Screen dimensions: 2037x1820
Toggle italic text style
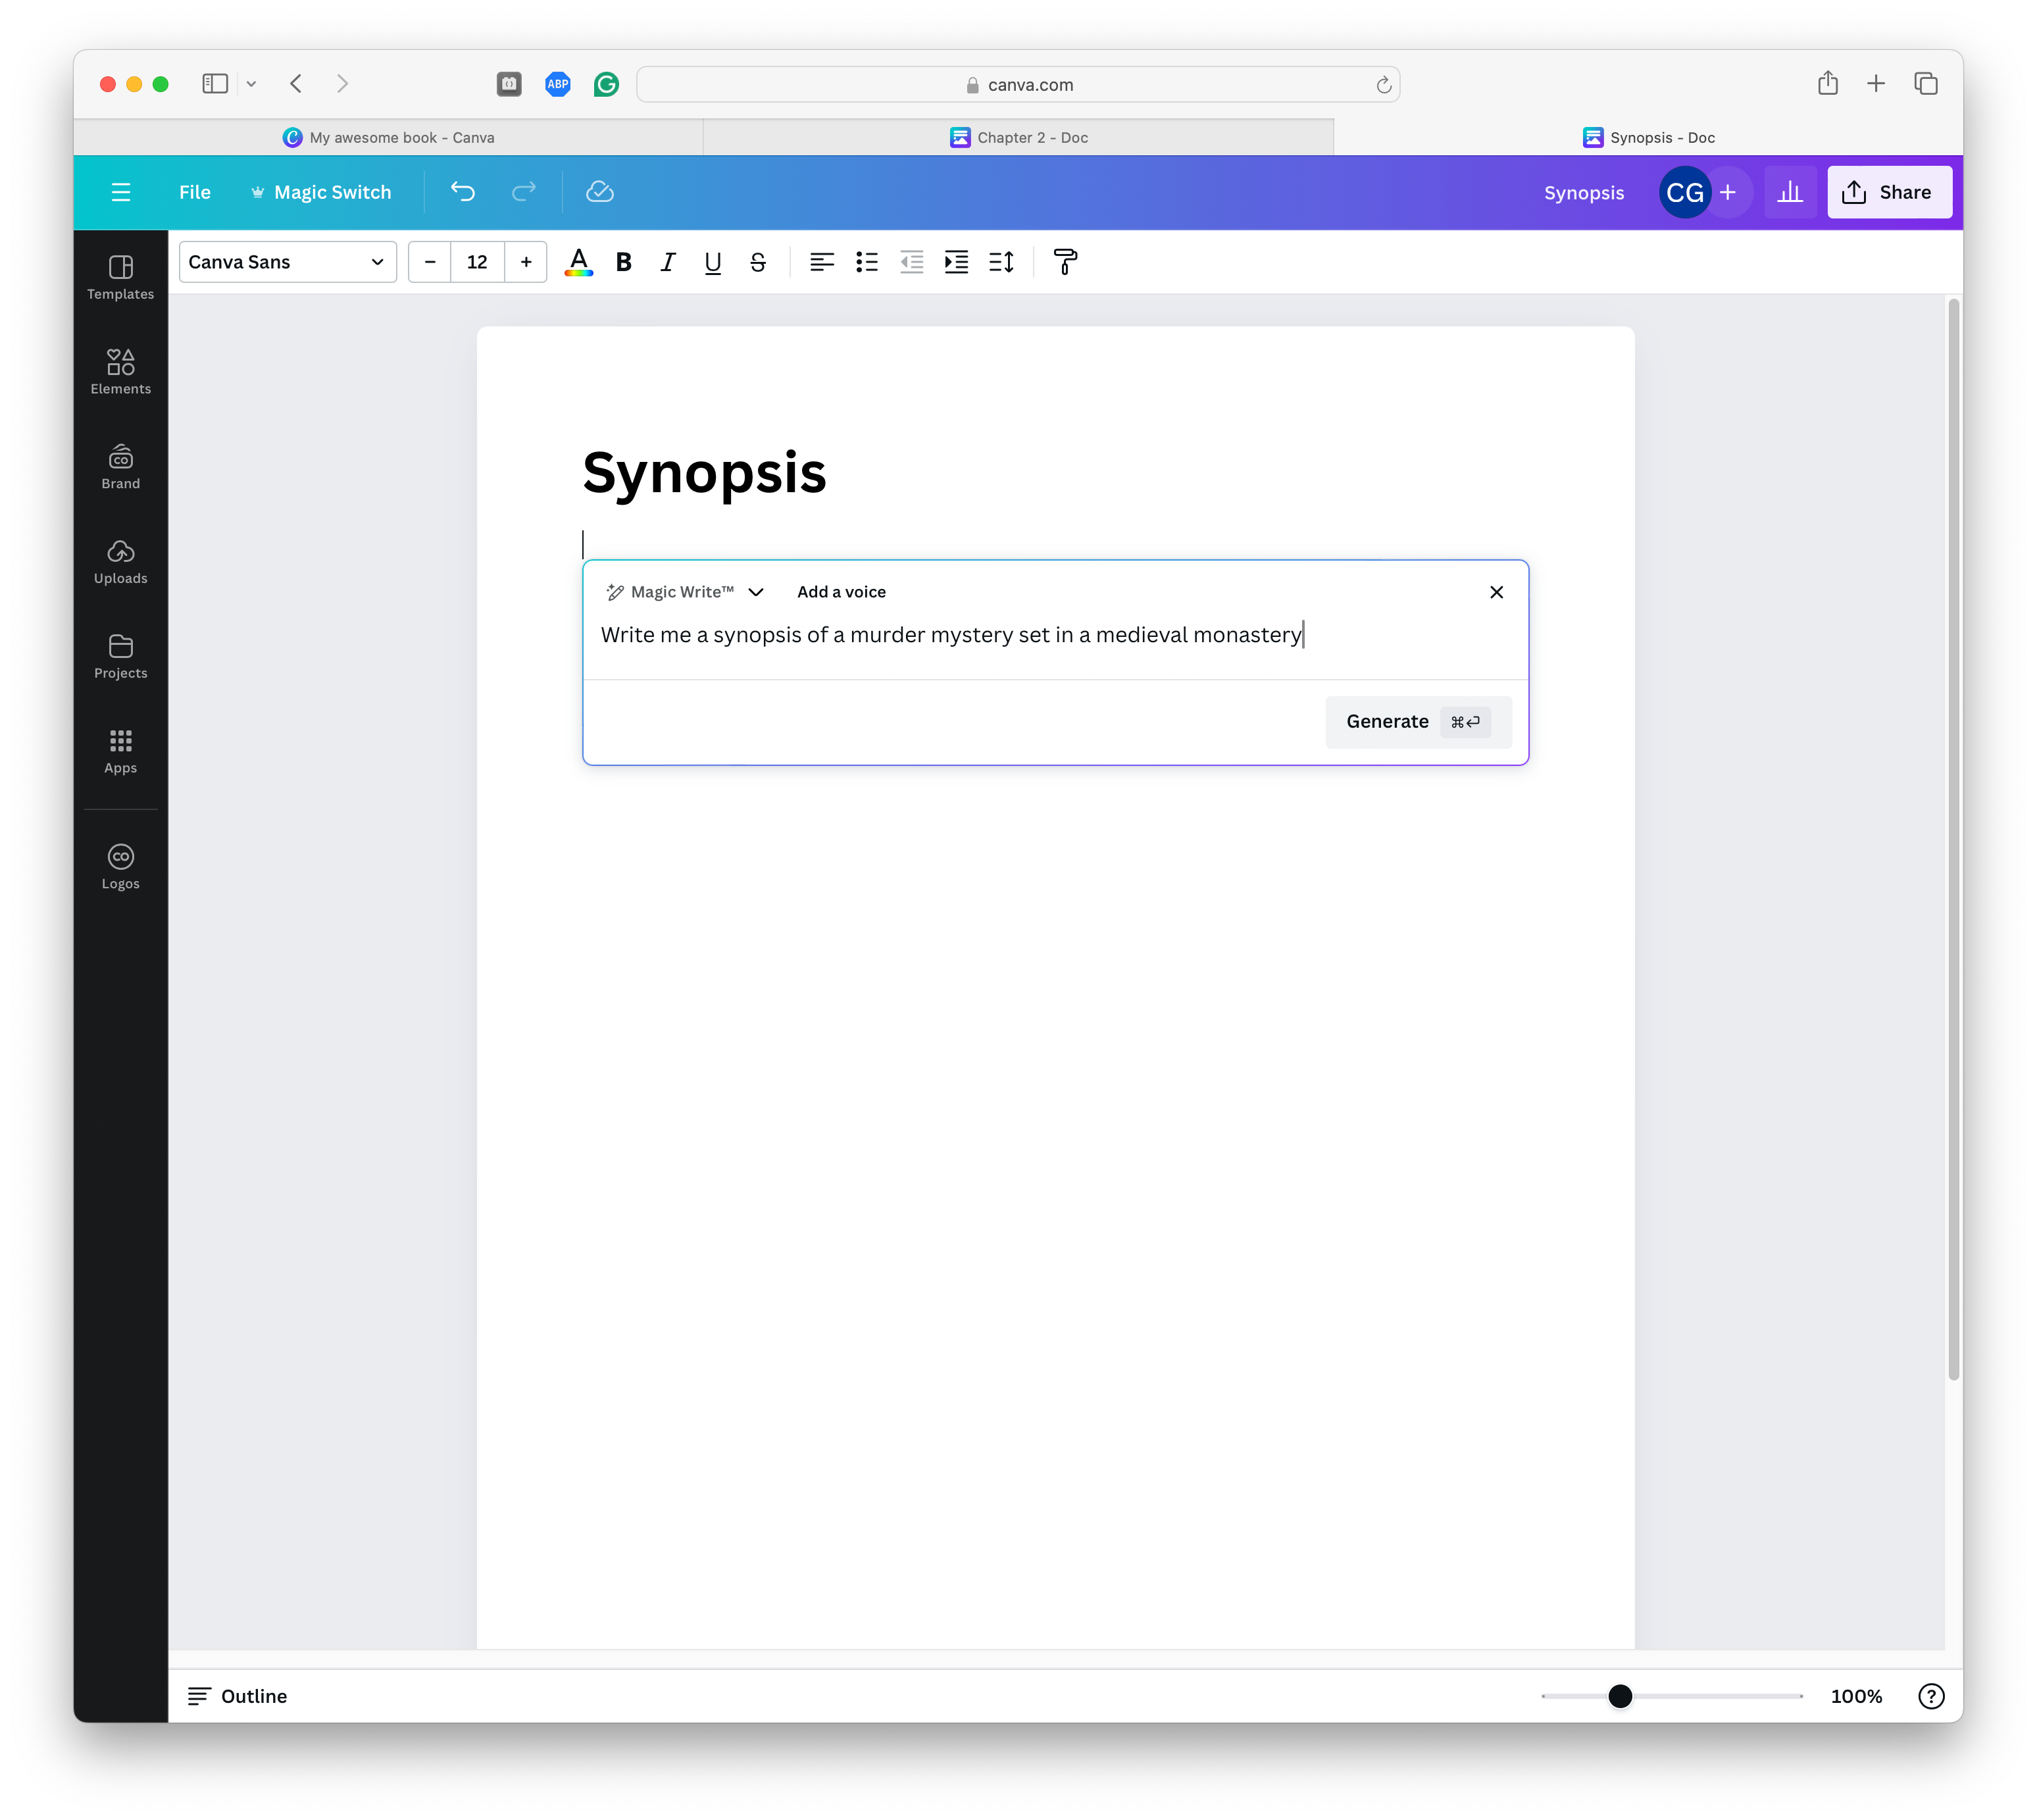click(x=668, y=262)
